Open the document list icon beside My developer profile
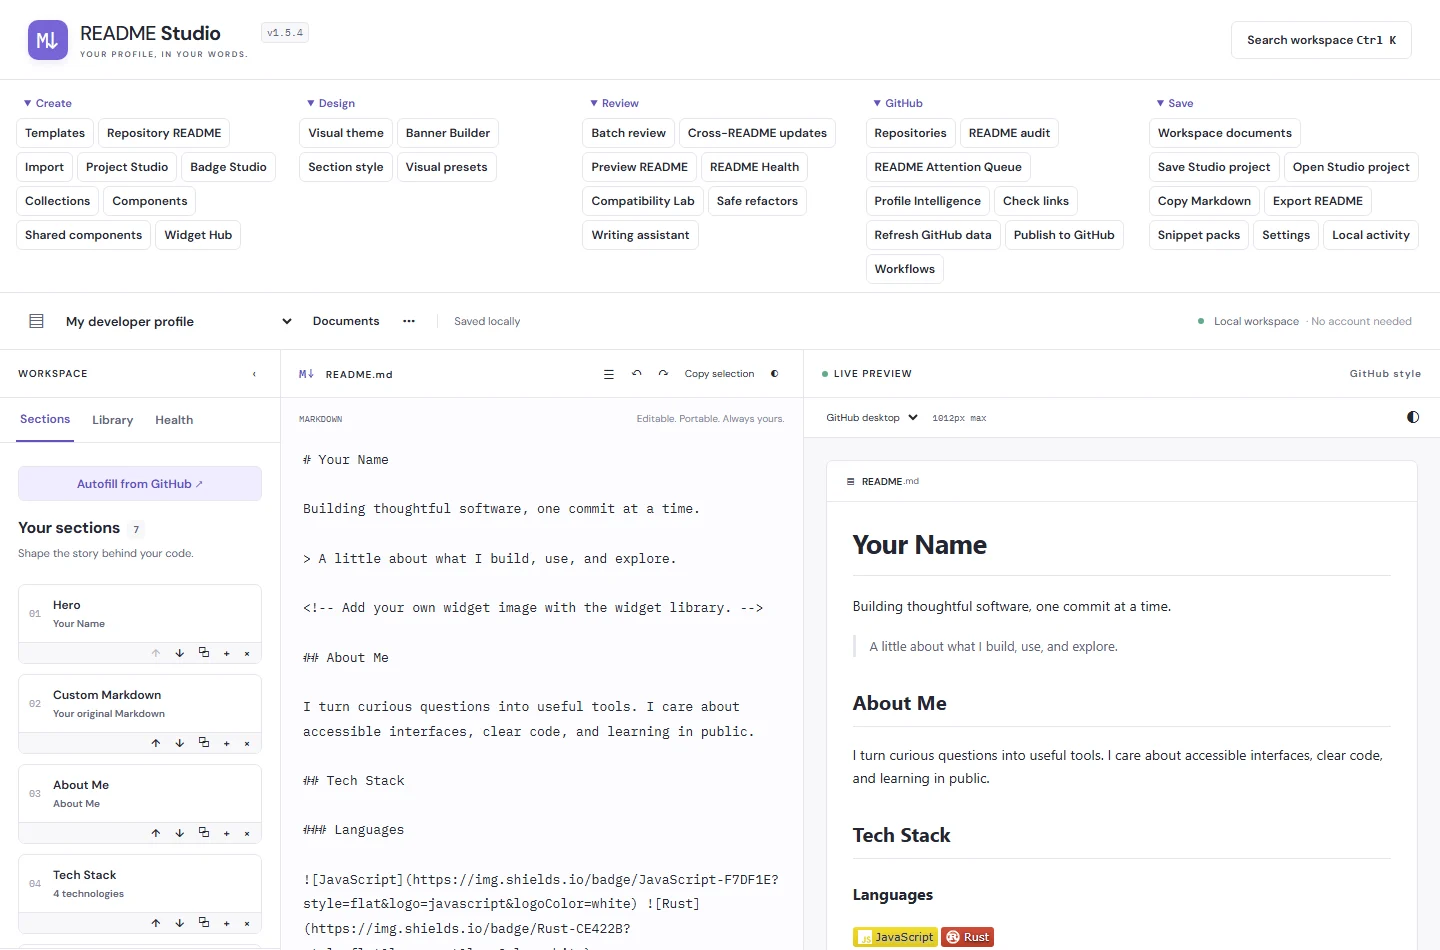 click(x=37, y=321)
